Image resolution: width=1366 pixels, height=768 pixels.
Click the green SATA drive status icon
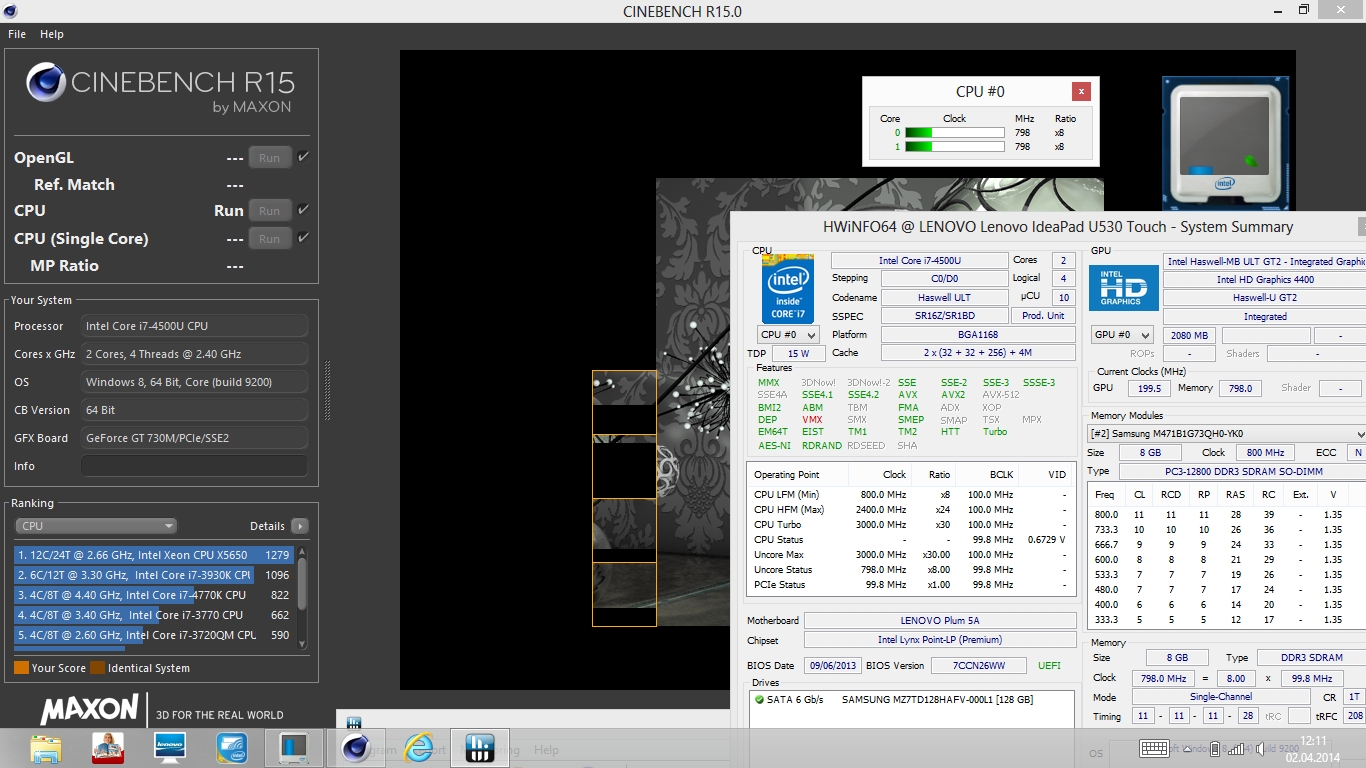click(x=760, y=699)
